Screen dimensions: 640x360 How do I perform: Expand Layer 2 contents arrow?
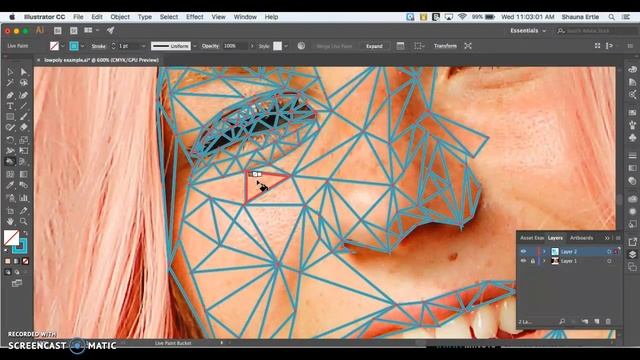(544, 251)
